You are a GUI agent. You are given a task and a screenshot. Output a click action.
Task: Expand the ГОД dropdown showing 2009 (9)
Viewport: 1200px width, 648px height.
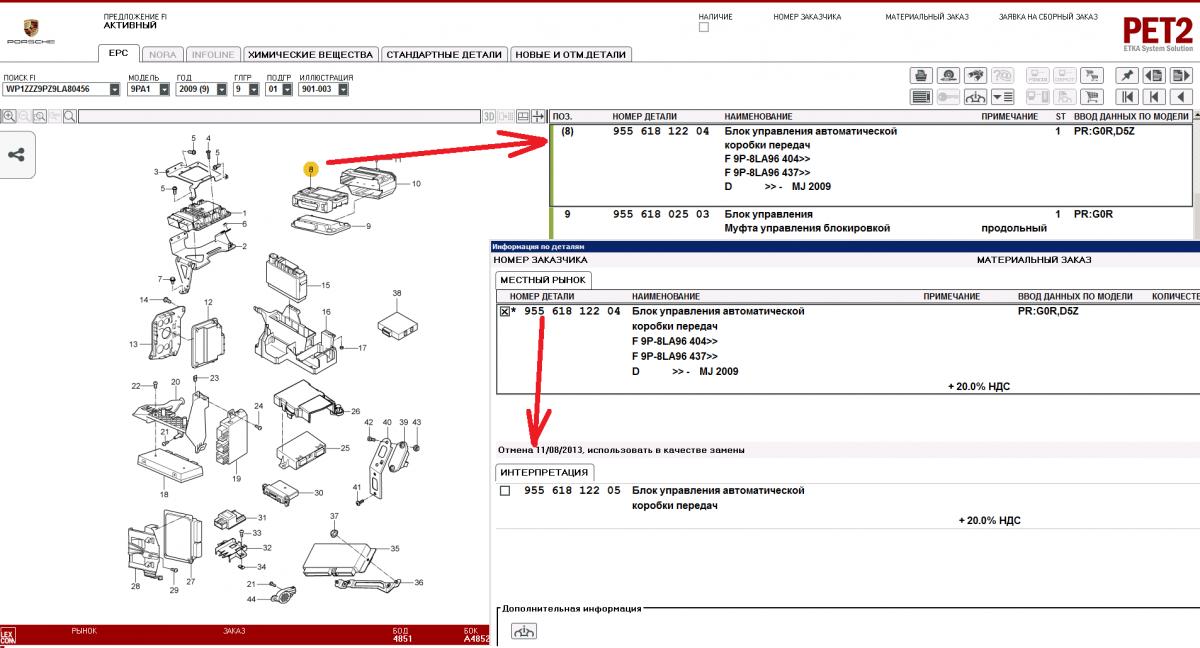pos(222,89)
